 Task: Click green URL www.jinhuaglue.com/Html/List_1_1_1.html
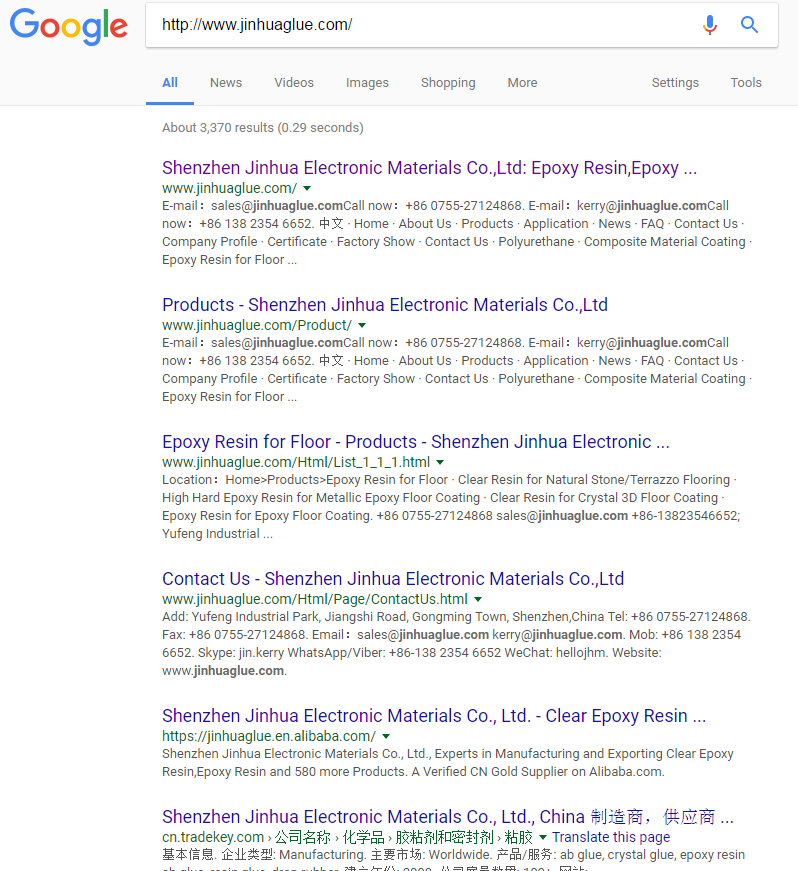pyautogui.click(x=296, y=462)
